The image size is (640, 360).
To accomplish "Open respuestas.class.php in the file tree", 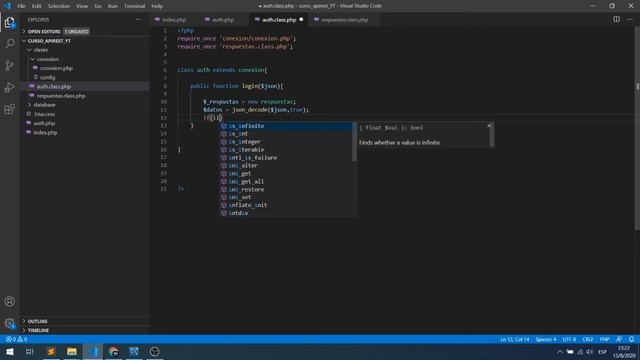I will (61, 96).
